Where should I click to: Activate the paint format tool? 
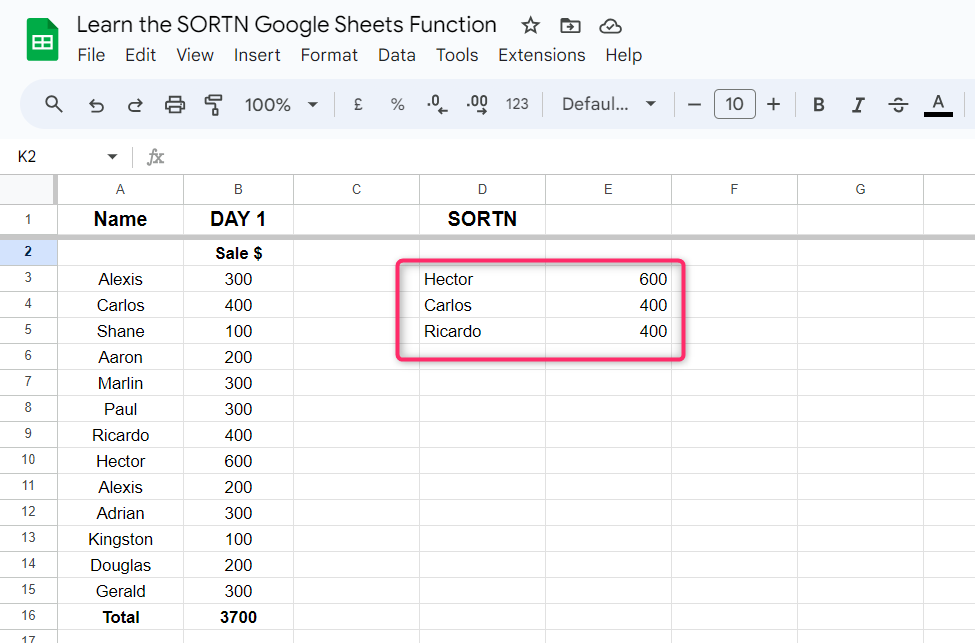pos(214,104)
